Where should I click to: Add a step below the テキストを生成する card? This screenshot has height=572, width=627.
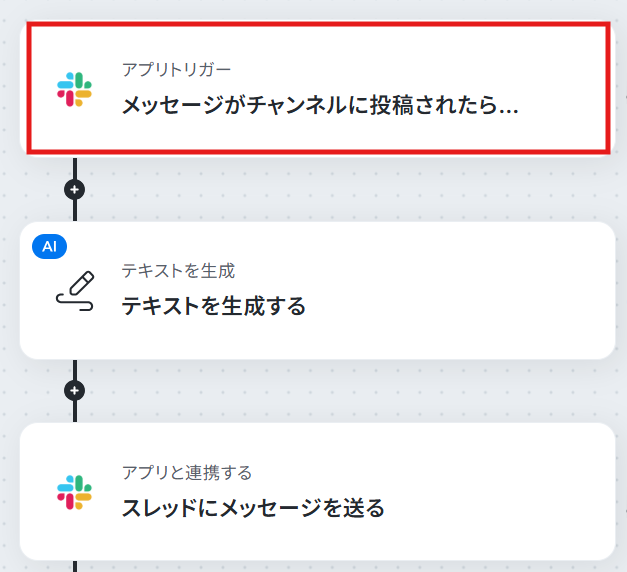tap(74, 390)
